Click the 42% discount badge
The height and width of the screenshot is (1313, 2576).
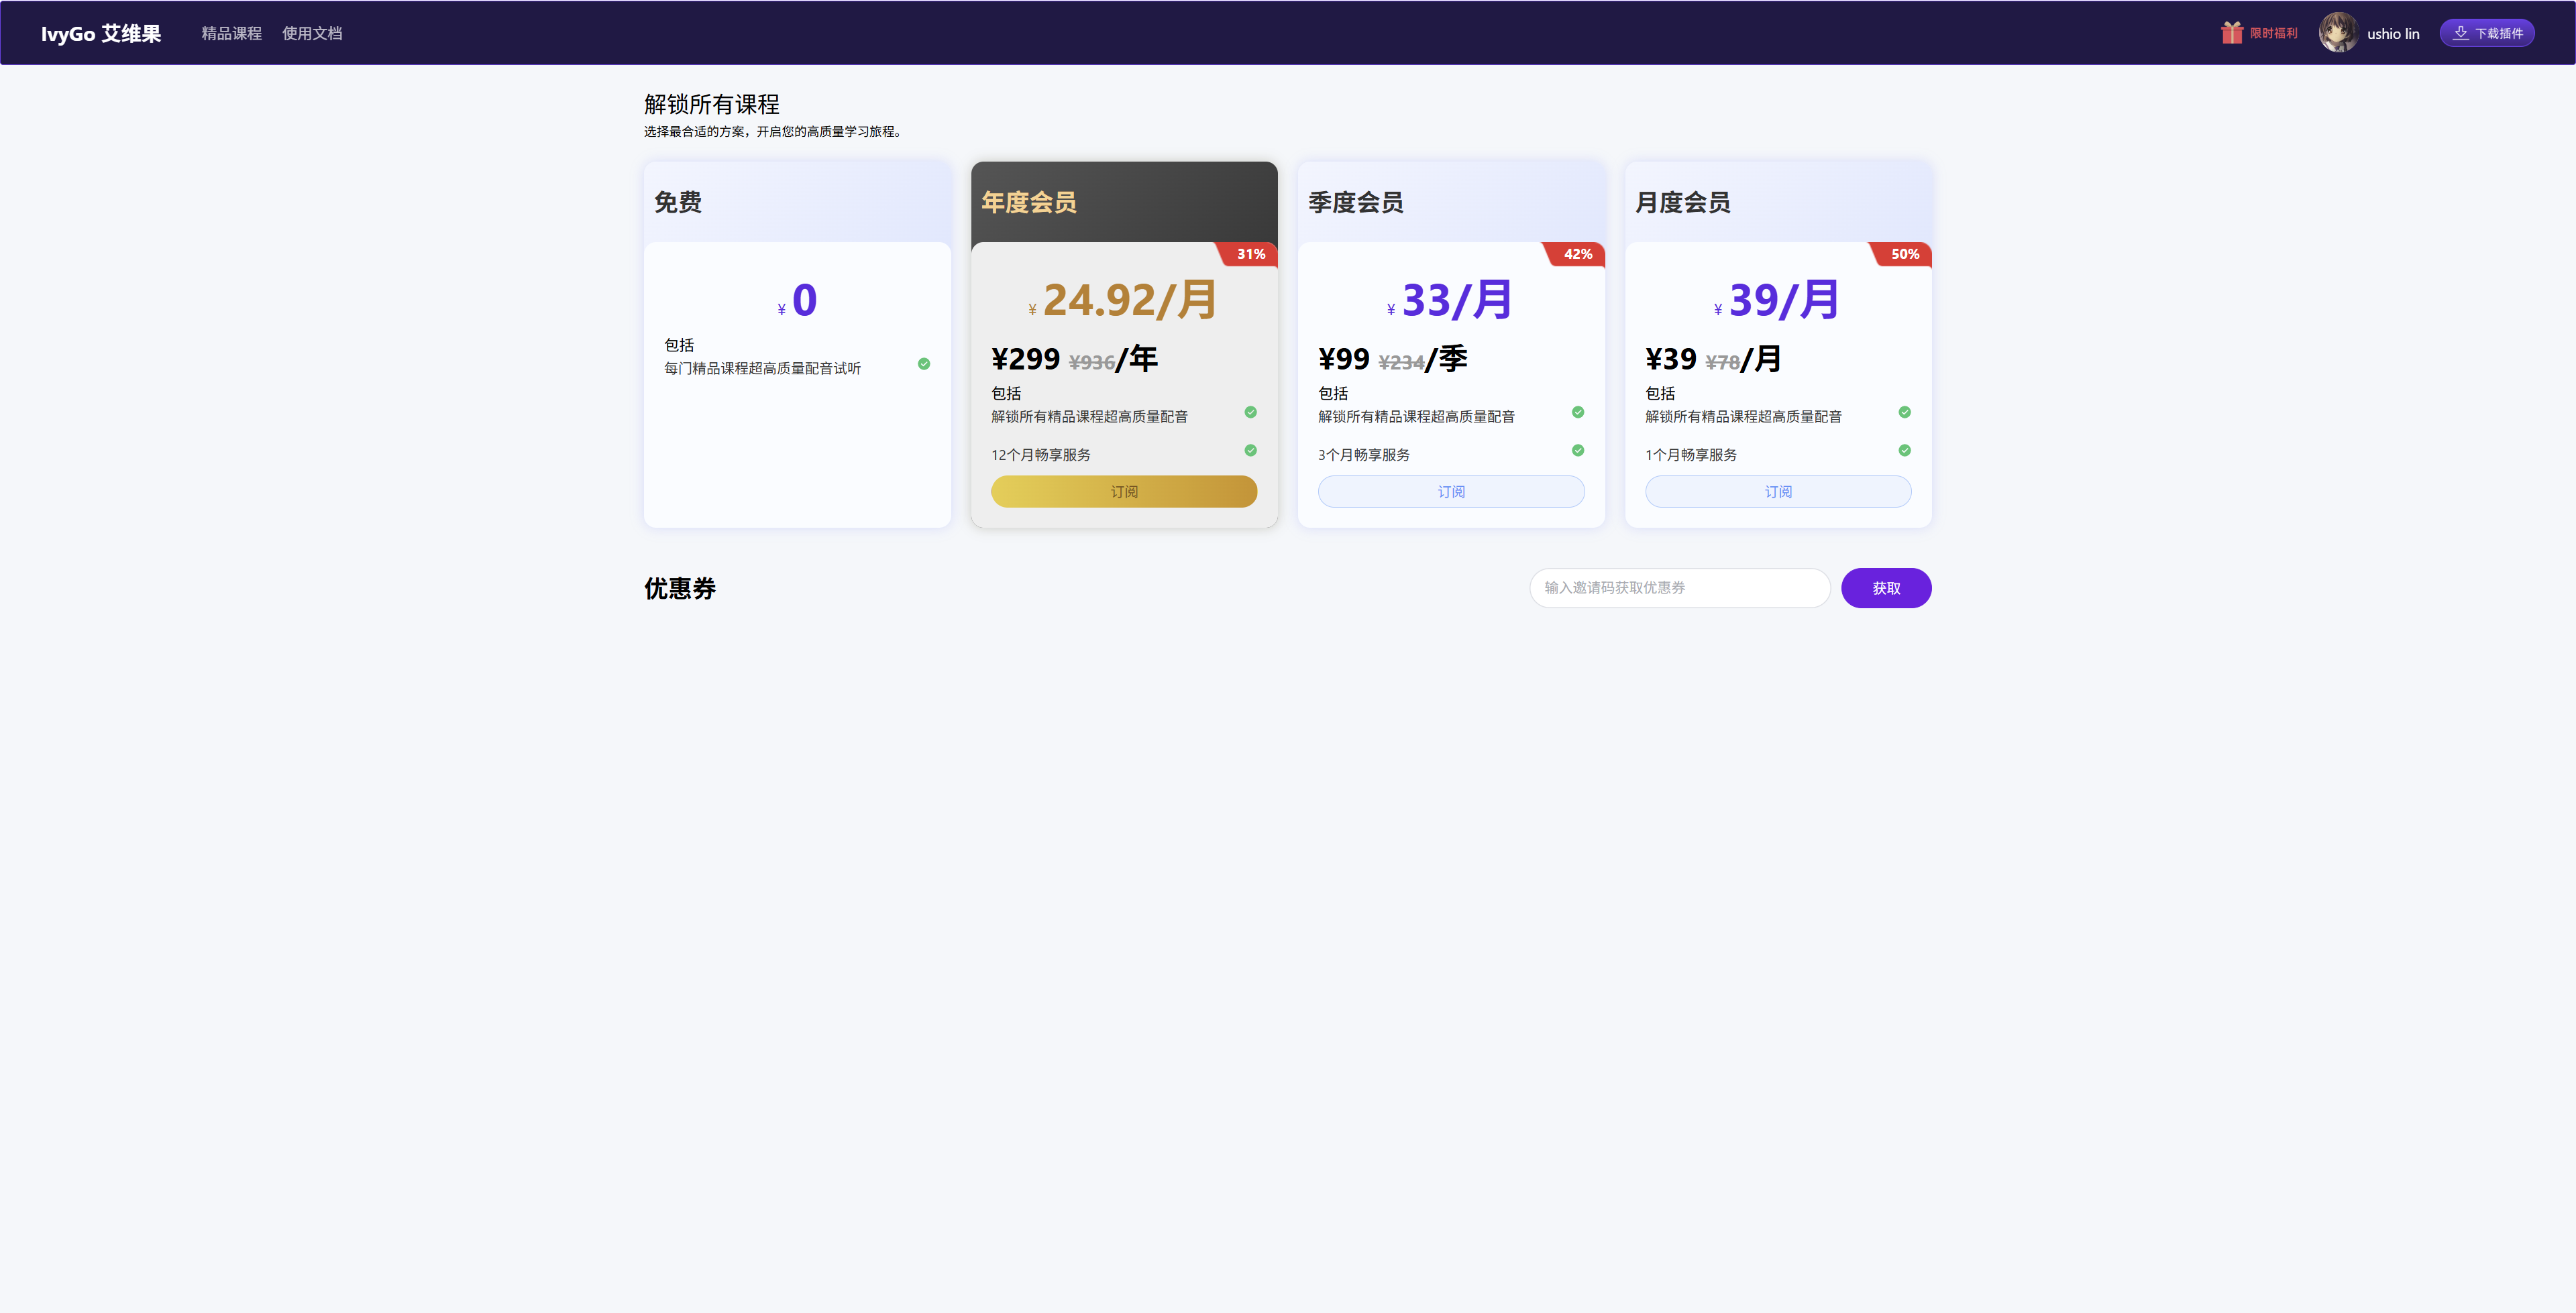1577,254
